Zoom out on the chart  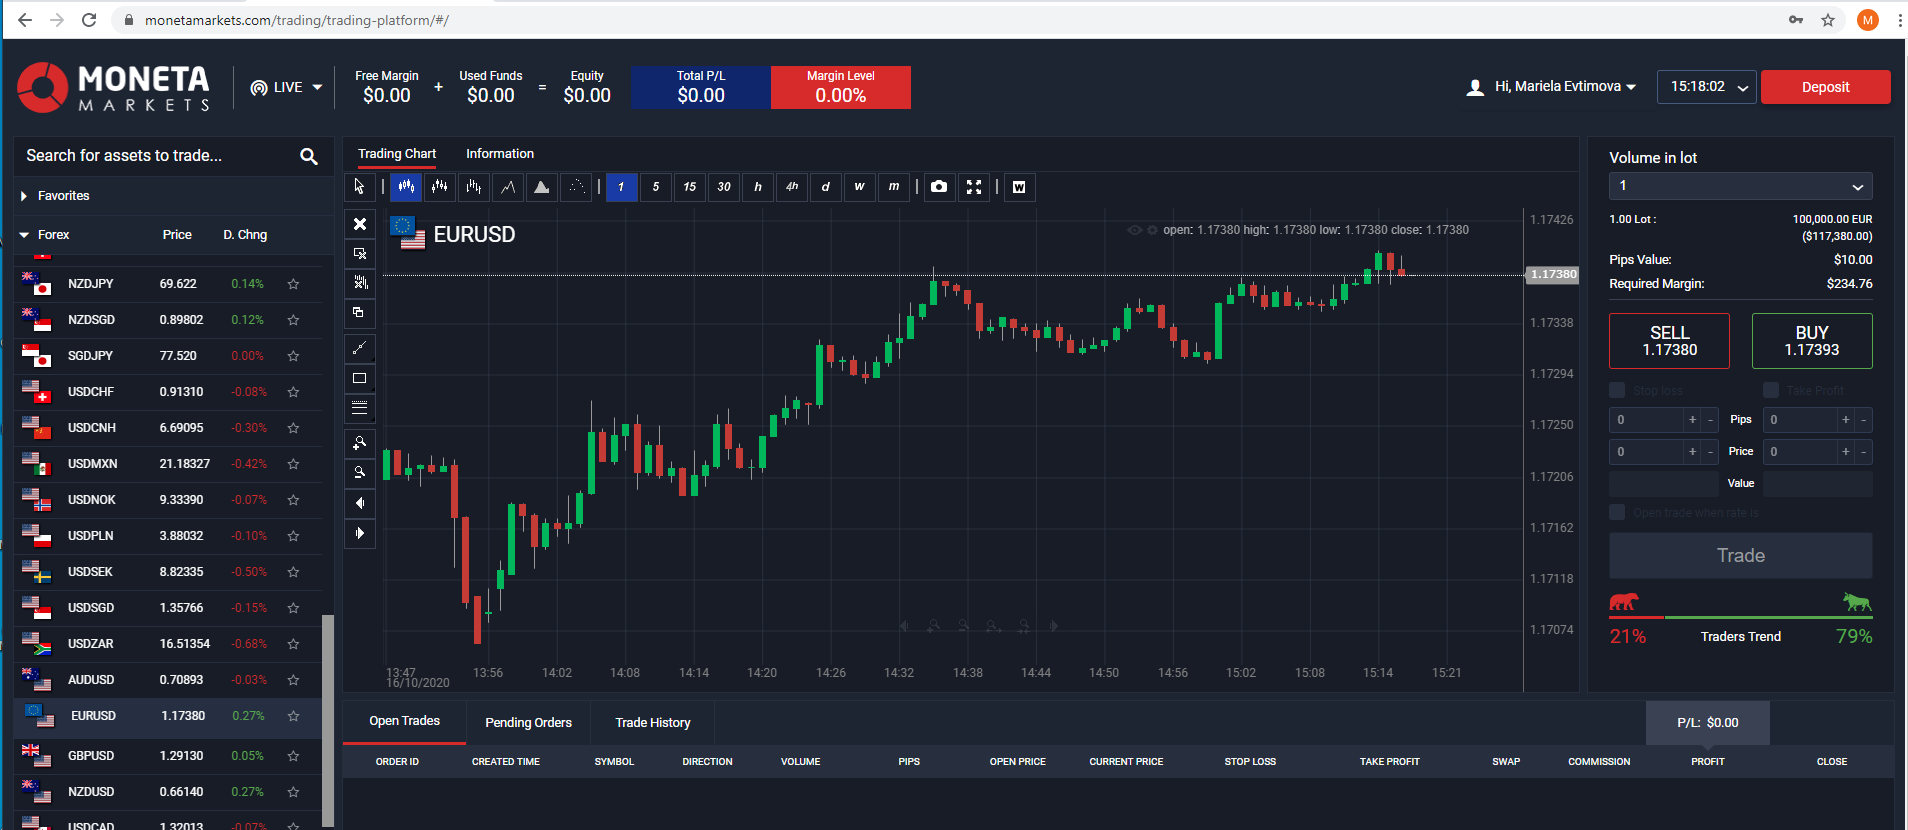[360, 473]
